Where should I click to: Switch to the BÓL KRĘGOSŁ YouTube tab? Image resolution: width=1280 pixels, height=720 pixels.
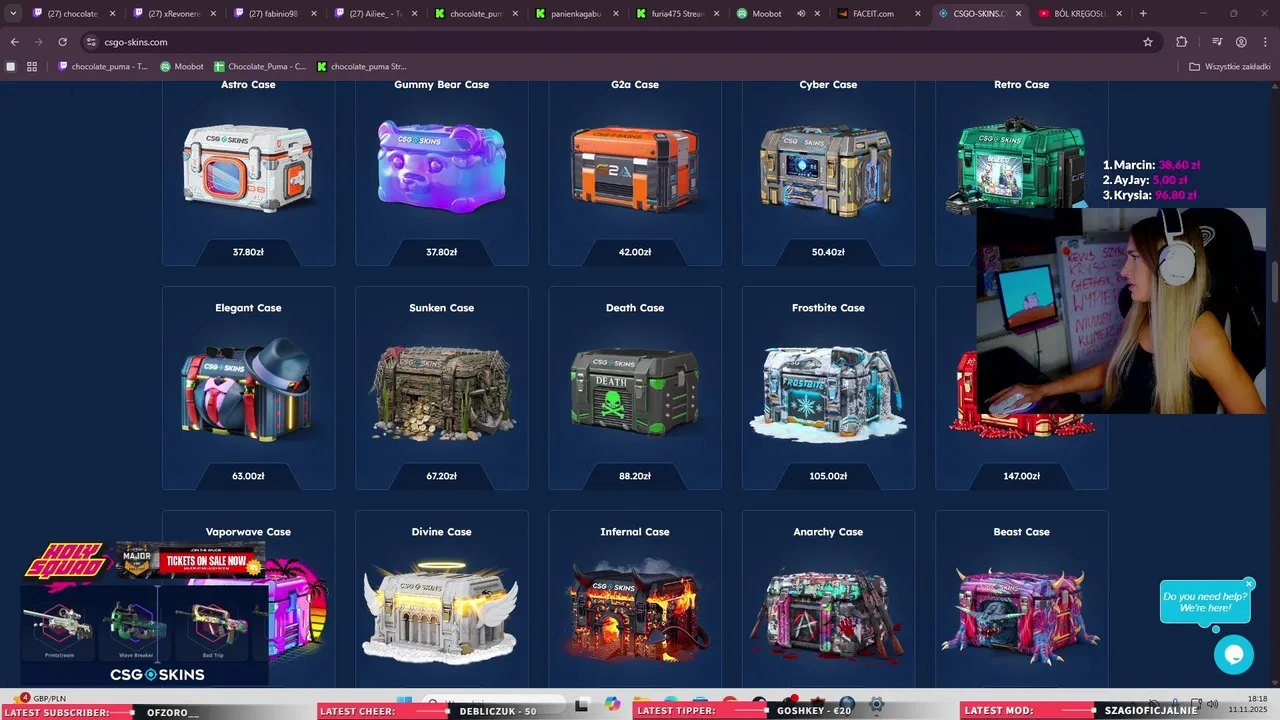(1078, 14)
